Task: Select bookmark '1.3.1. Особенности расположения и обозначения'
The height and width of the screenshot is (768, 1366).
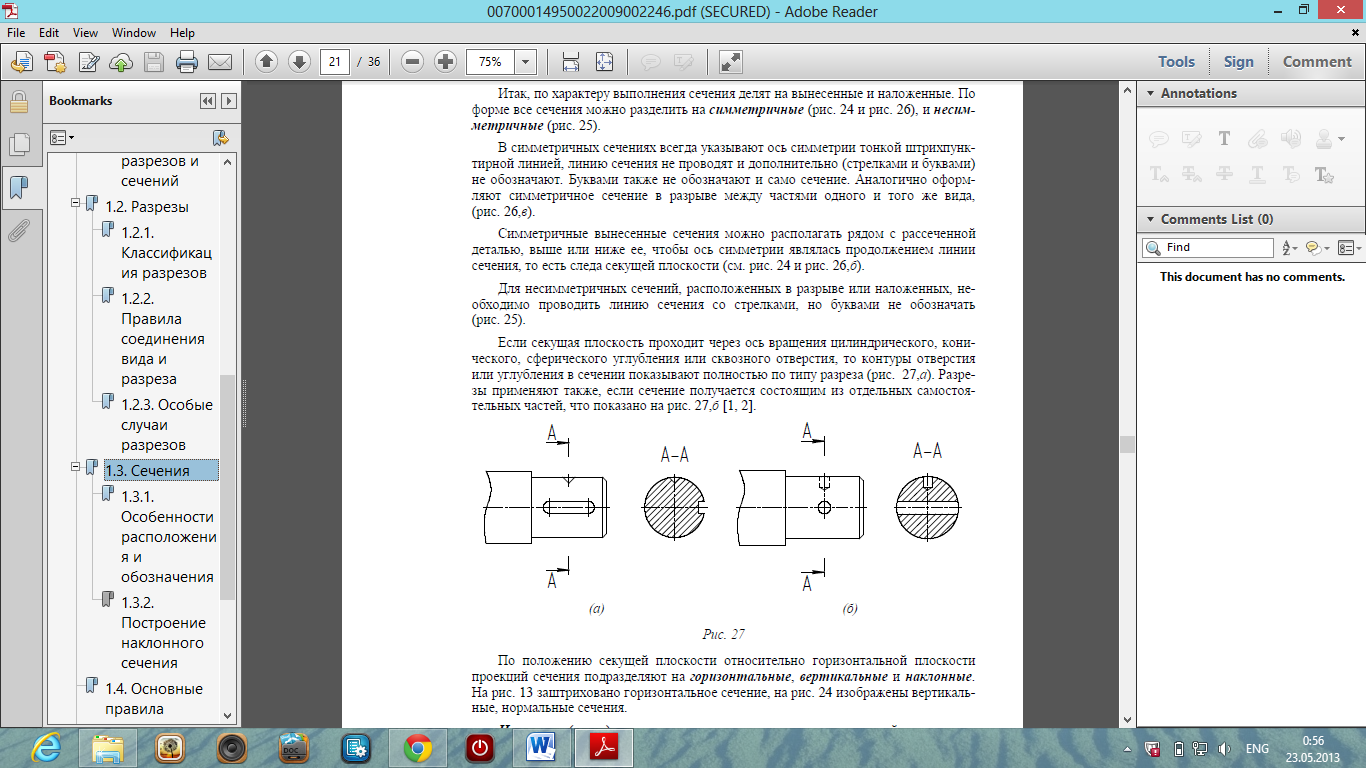Action: [x=168, y=537]
